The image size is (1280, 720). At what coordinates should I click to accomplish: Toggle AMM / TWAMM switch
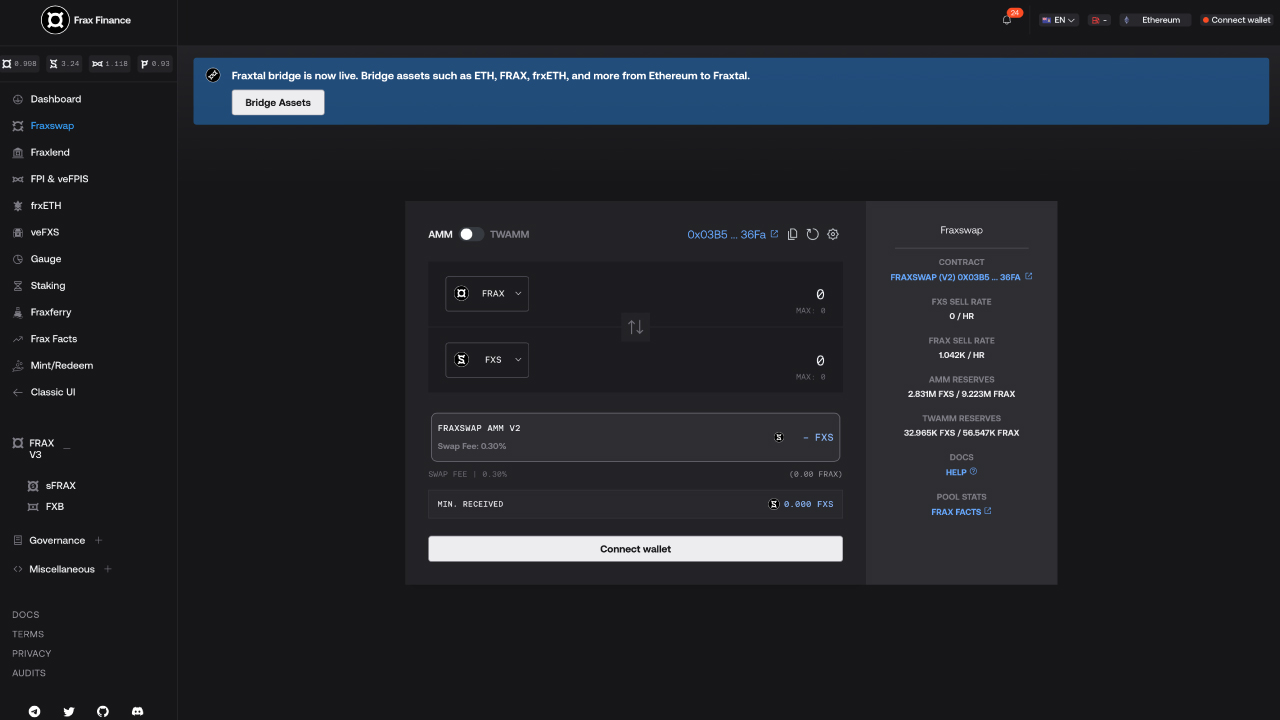tap(471, 234)
